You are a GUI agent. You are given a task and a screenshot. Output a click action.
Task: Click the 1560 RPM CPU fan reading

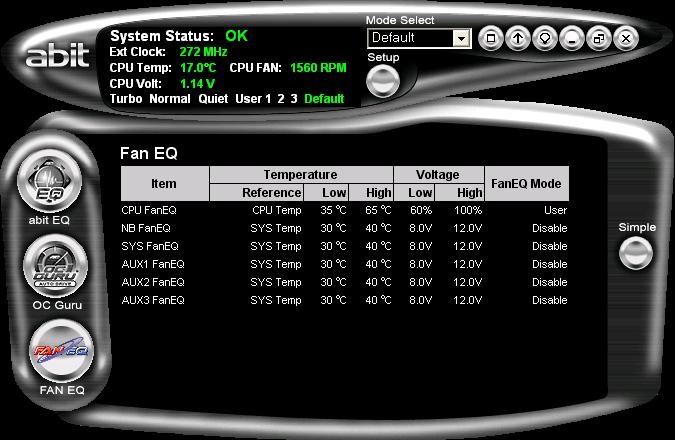point(318,68)
